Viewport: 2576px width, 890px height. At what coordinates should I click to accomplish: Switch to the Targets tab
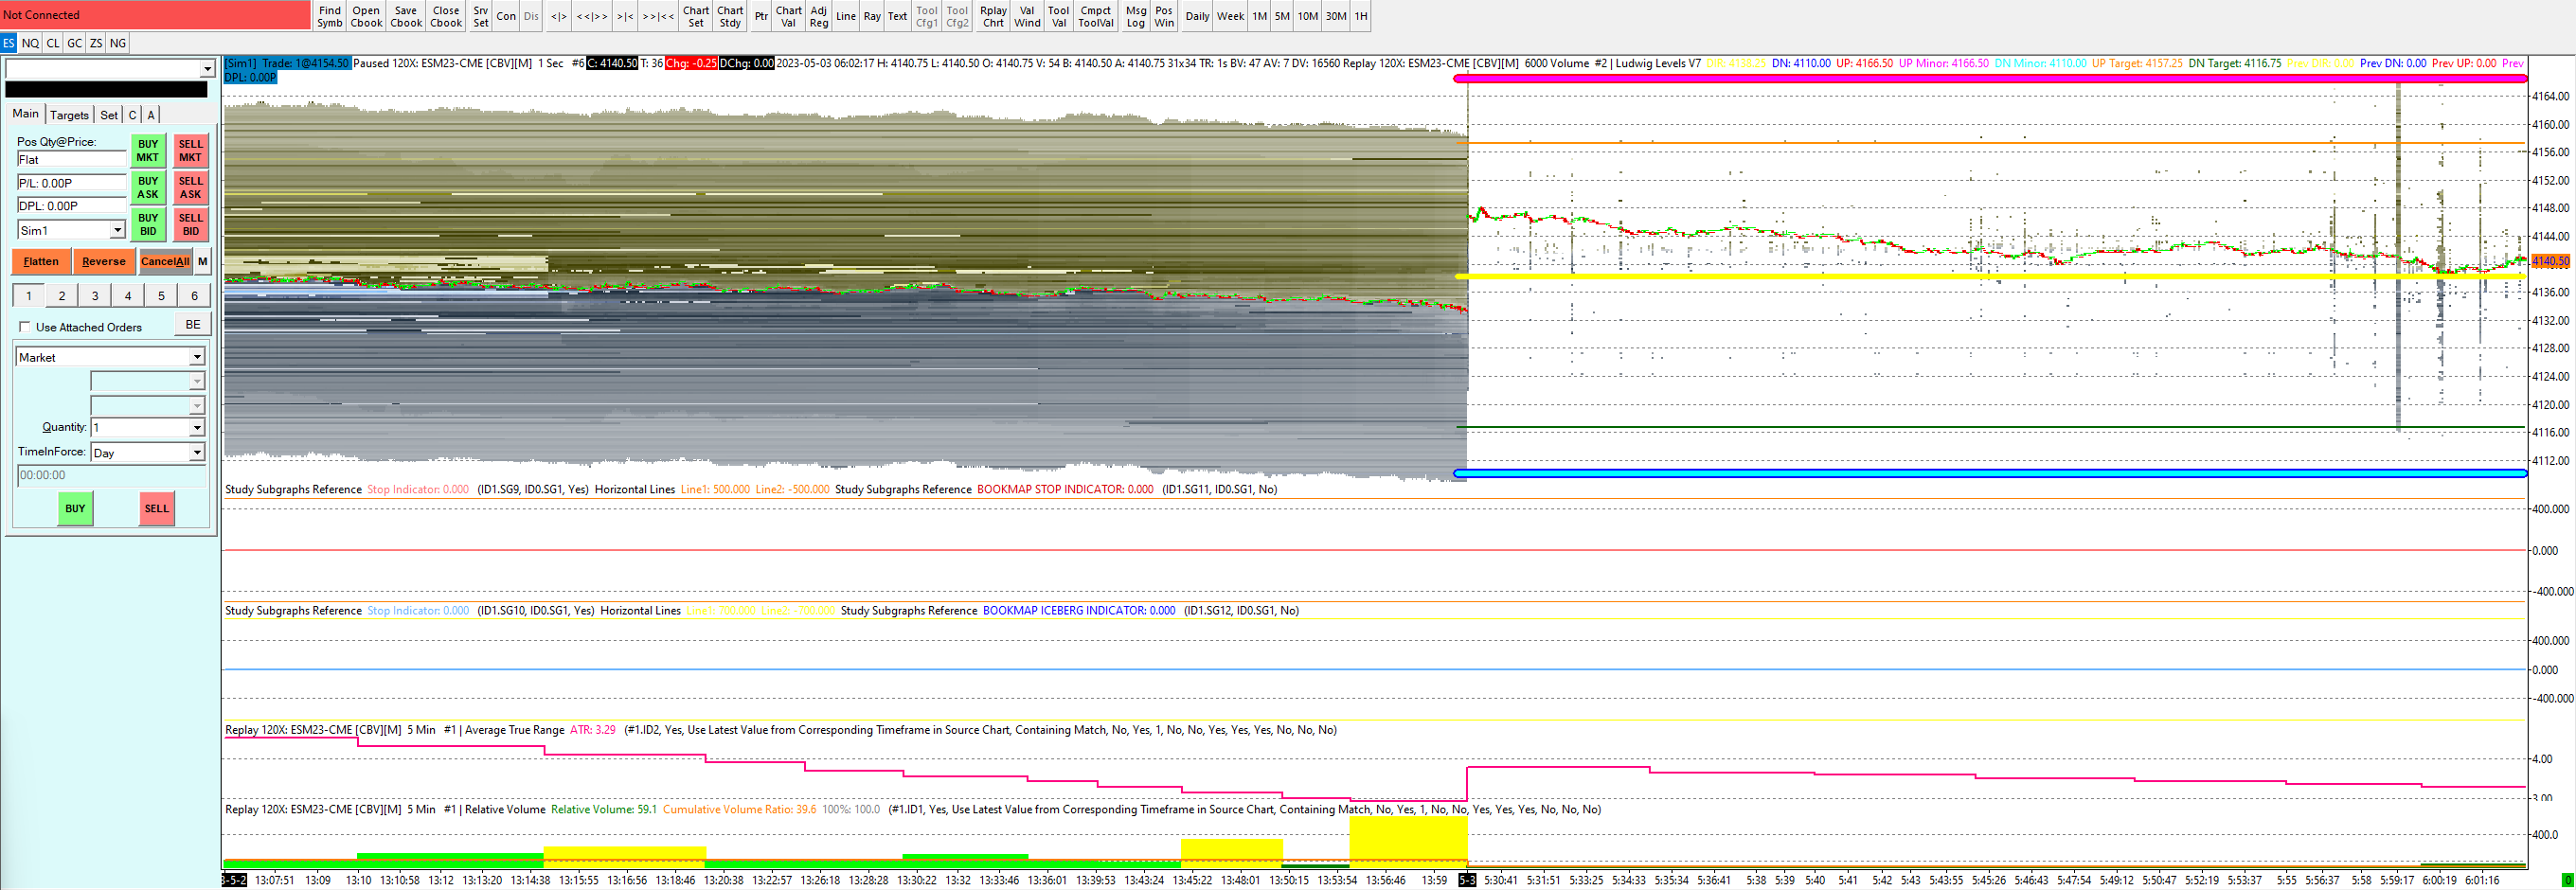[x=69, y=115]
